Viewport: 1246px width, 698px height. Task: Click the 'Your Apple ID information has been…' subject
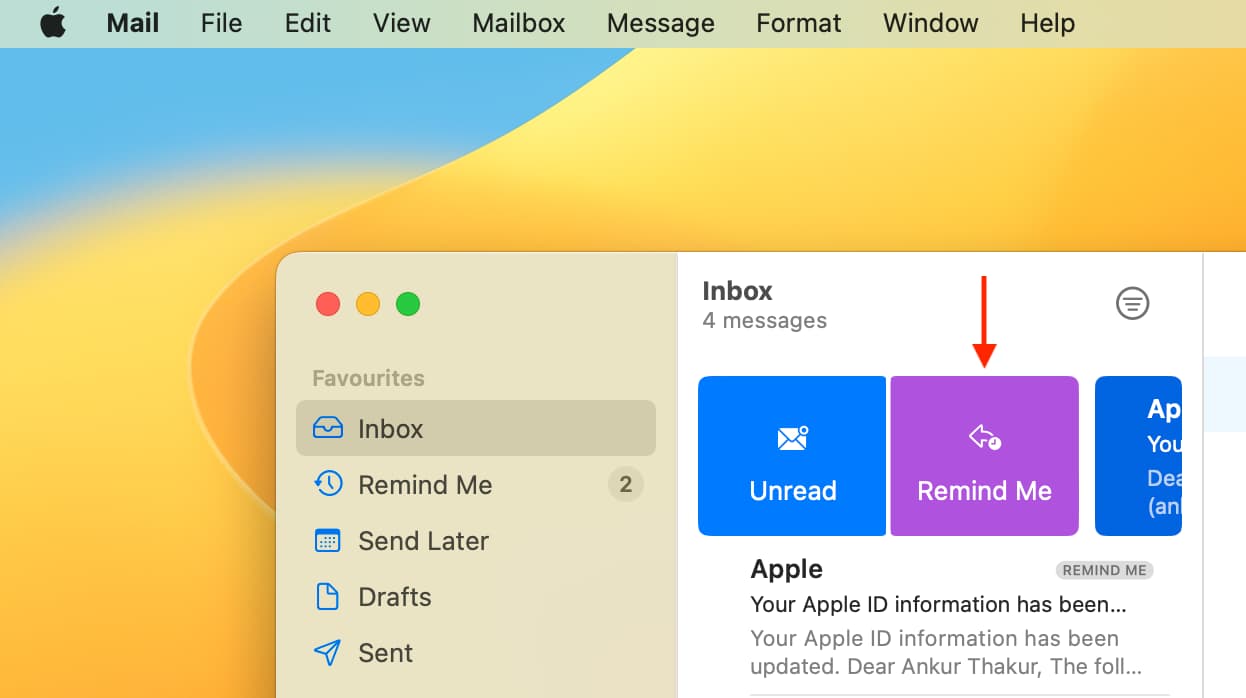[x=939, y=605]
